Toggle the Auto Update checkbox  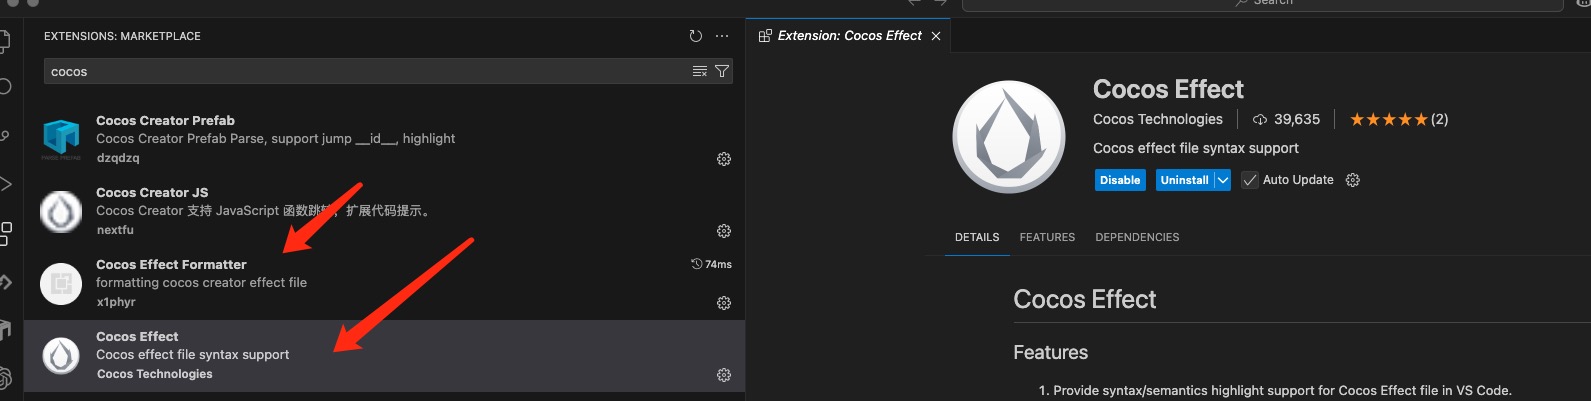pos(1250,180)
